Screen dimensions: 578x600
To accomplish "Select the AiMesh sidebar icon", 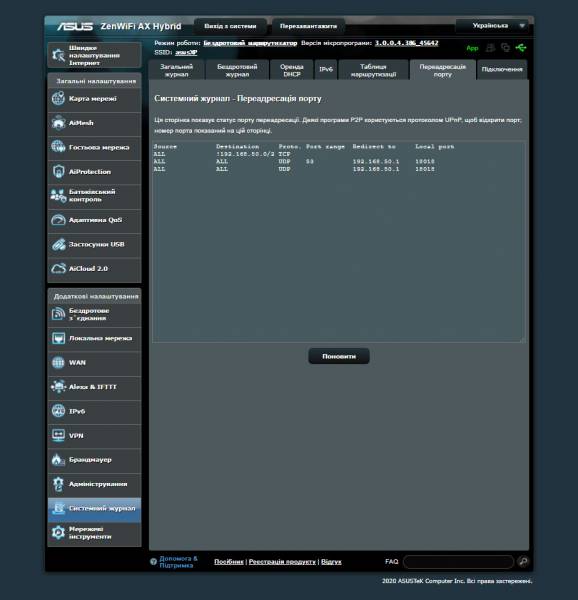I will [x=58, y=123].
